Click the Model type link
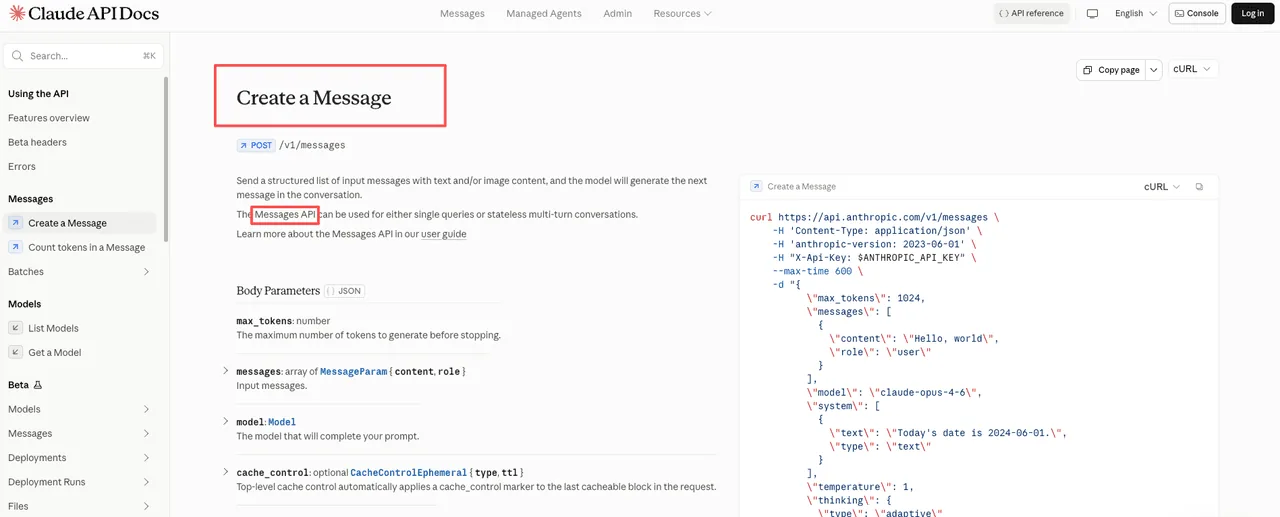 282,422
